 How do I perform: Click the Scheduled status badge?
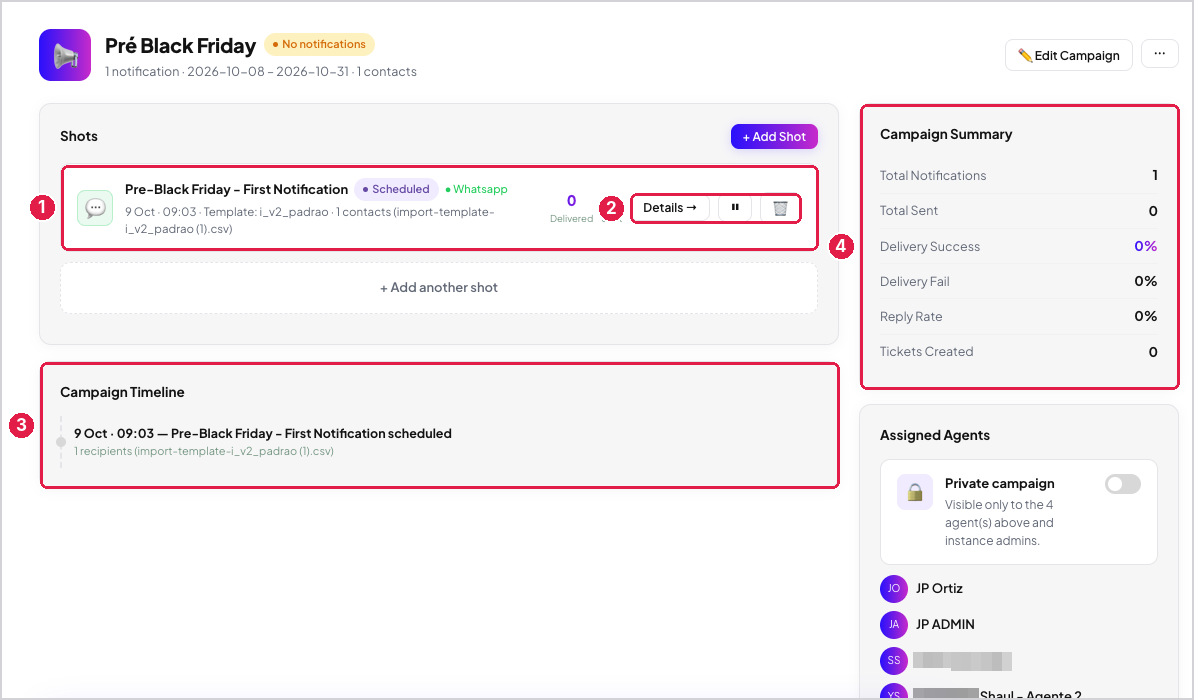coord(396,189)
